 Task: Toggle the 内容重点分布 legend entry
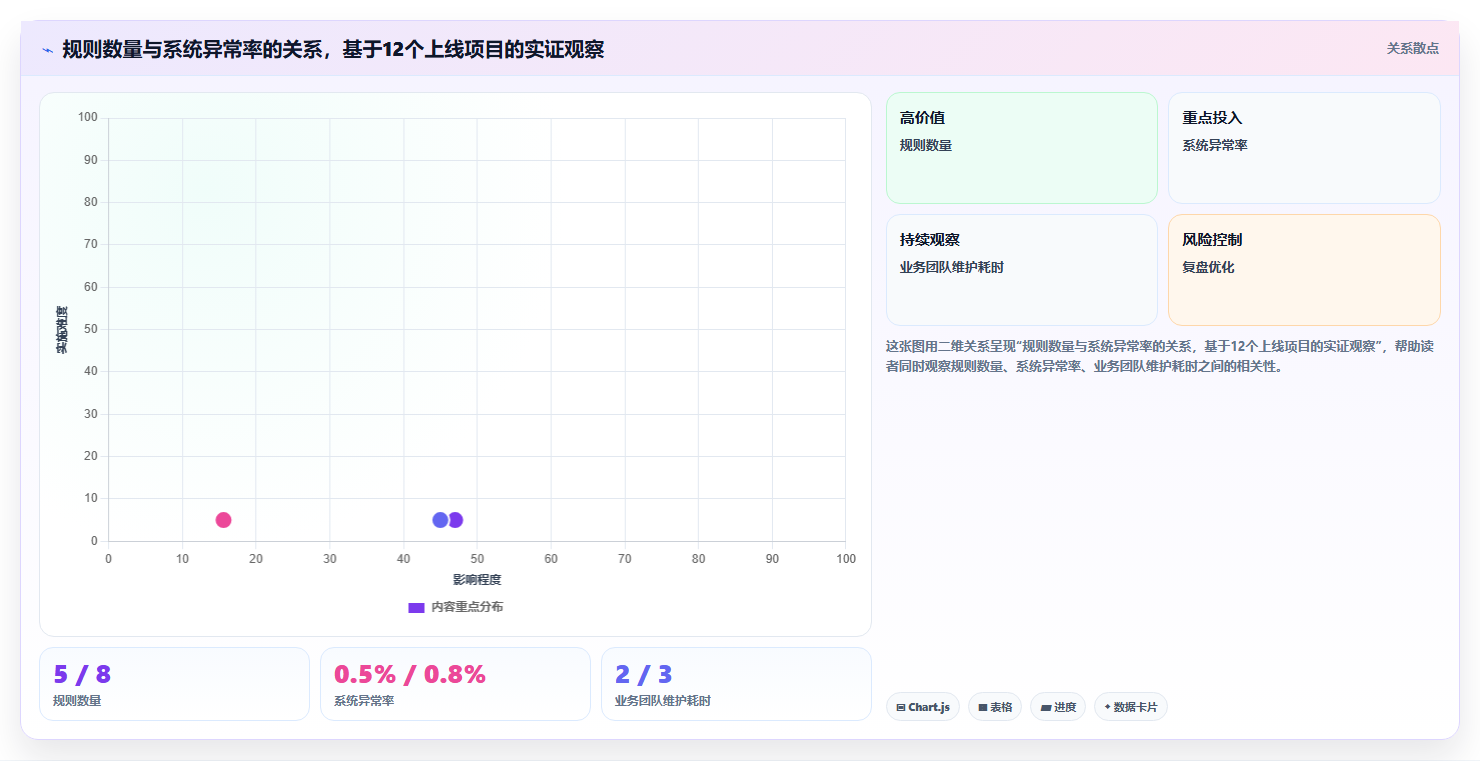(456, 607)
